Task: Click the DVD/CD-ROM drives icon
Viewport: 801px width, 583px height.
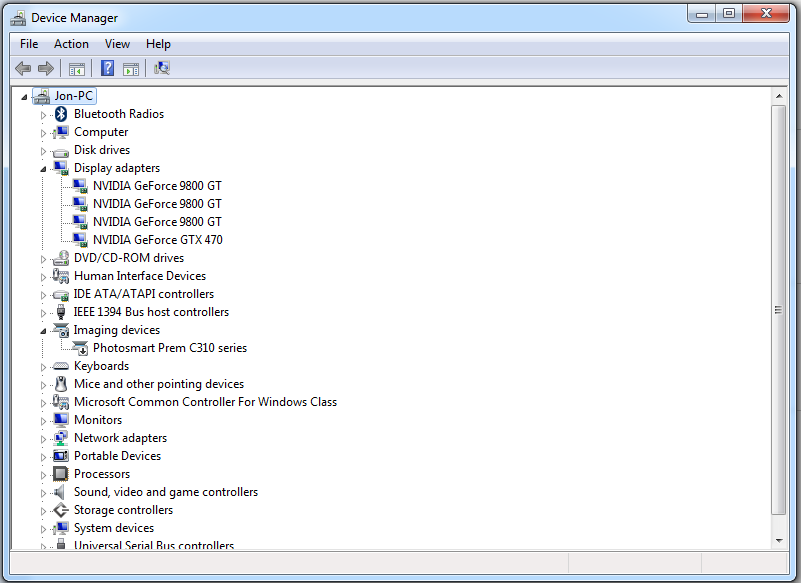Action: [x=61, y=258]
